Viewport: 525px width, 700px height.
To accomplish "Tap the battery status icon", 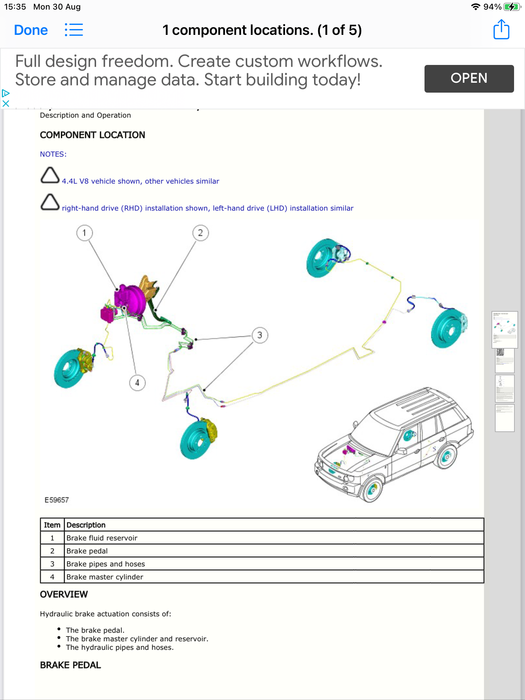I will (x=511, y=7).
